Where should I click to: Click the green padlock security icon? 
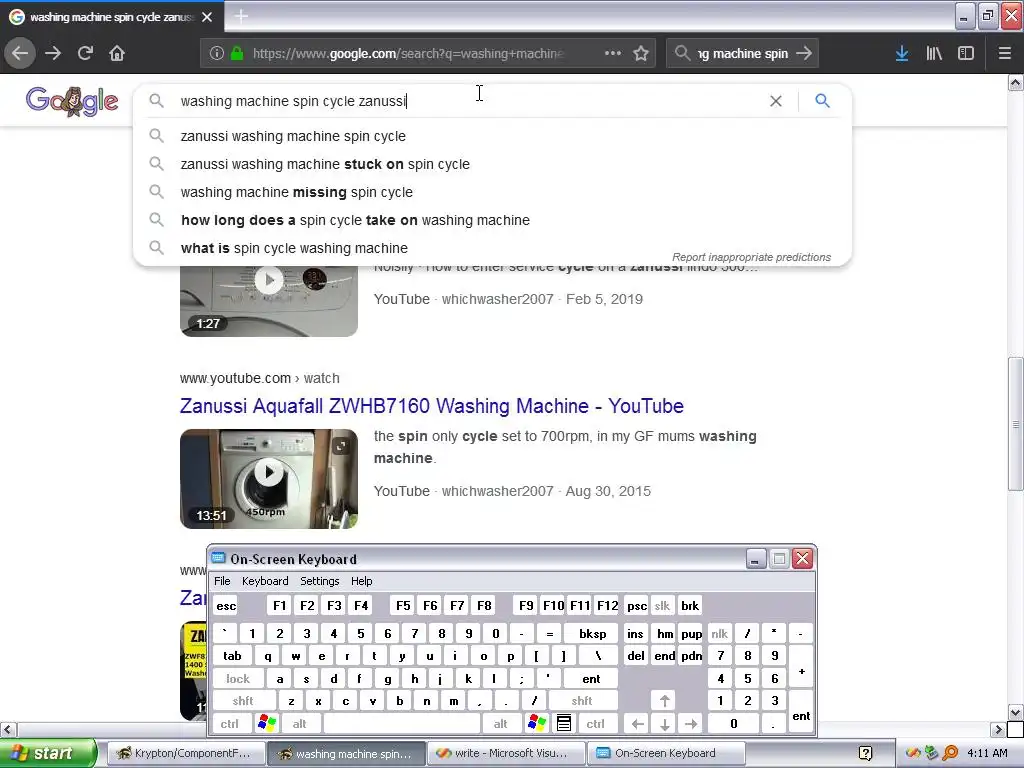point(237,54)
